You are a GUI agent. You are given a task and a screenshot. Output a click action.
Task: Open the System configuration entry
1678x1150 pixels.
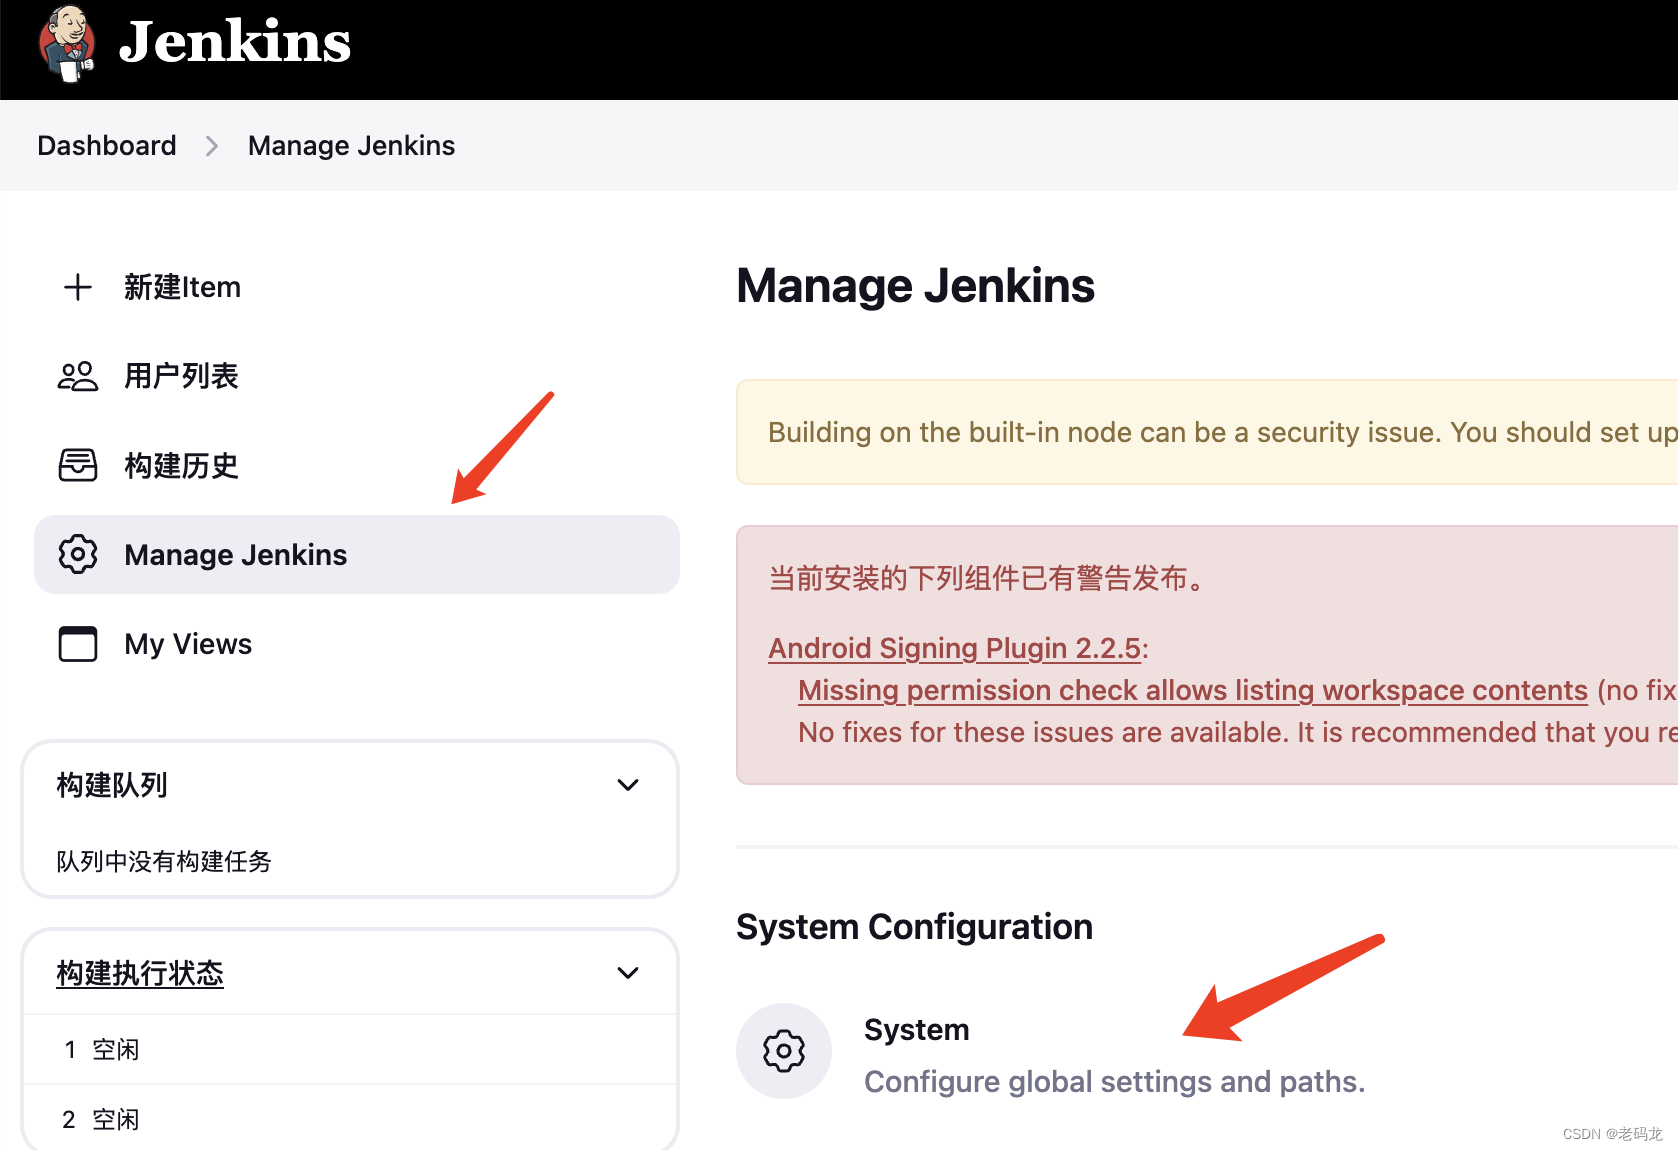tap(917, 1030)
